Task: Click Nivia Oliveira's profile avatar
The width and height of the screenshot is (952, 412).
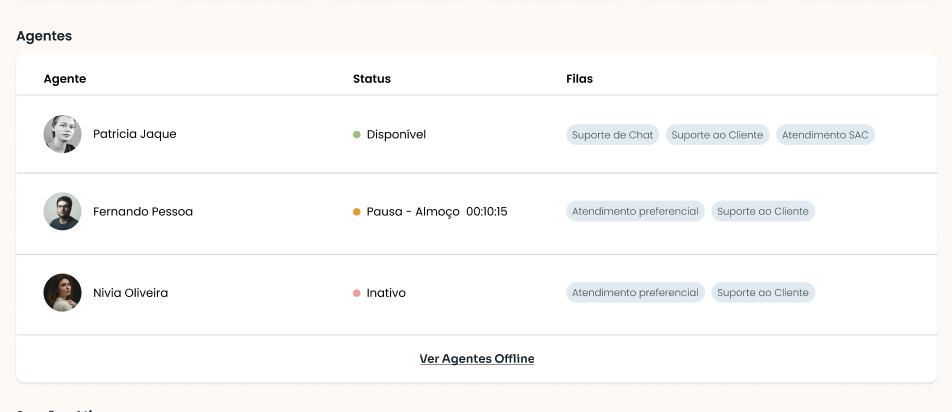Action: click(x=62, y=293)
